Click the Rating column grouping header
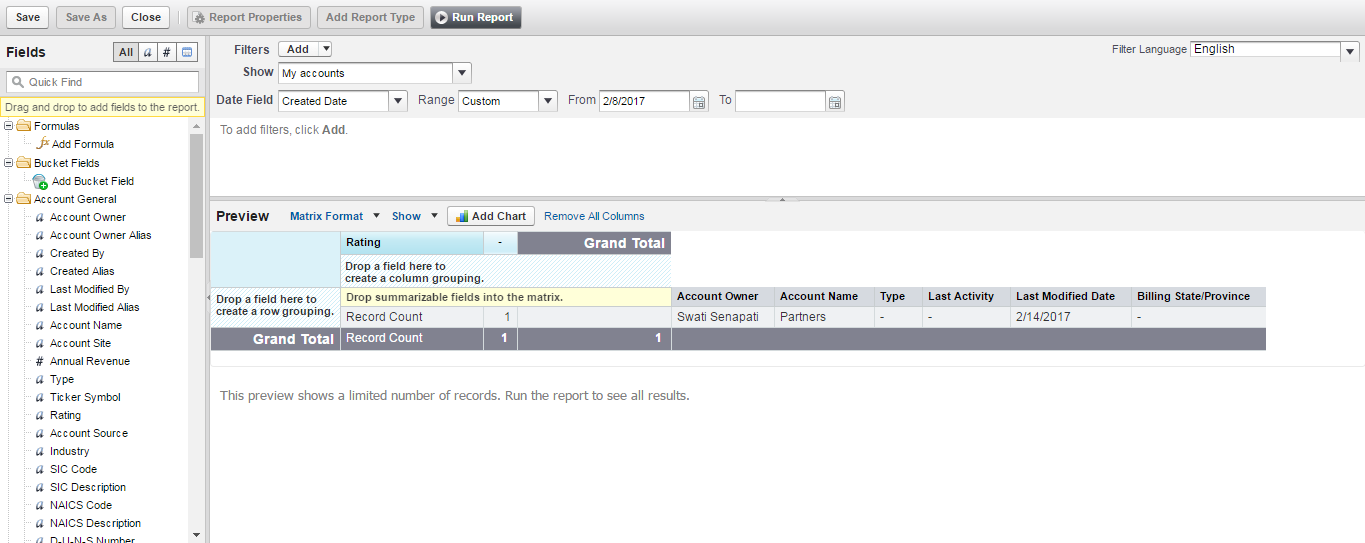The height and width of the screenshot is (543, 1365). click(x=412, y=243)
